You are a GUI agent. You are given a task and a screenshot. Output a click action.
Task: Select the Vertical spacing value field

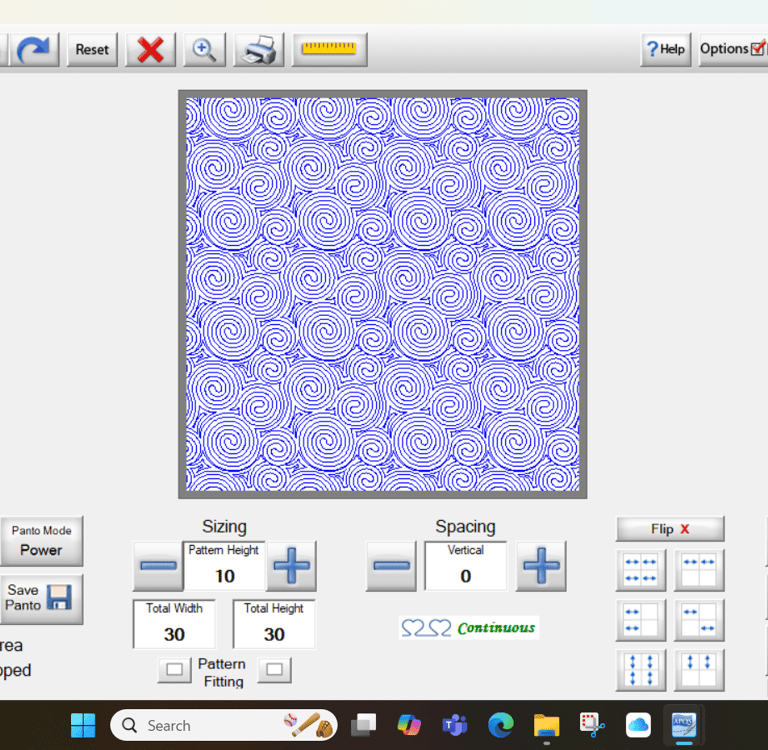[465, 566]
